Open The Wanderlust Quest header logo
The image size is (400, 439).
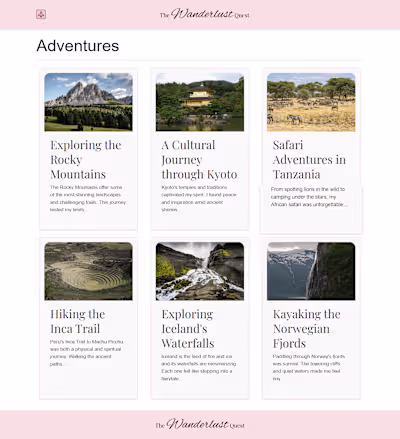click(x=205, y=14)
